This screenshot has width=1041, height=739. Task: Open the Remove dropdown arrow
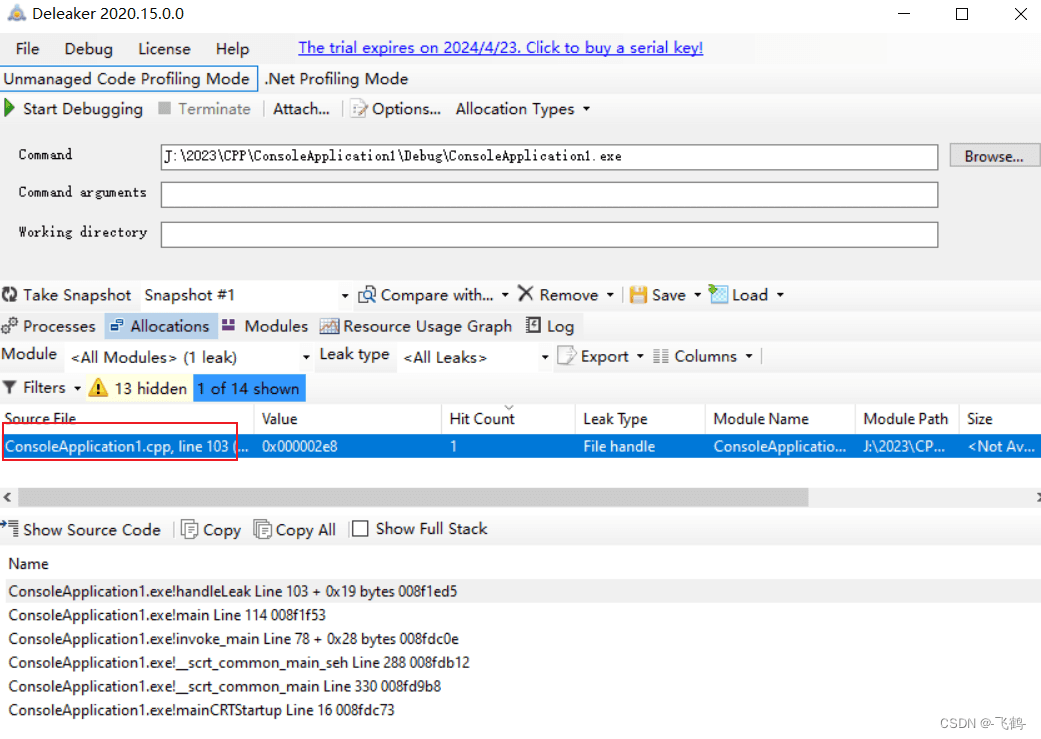[610, 295]
